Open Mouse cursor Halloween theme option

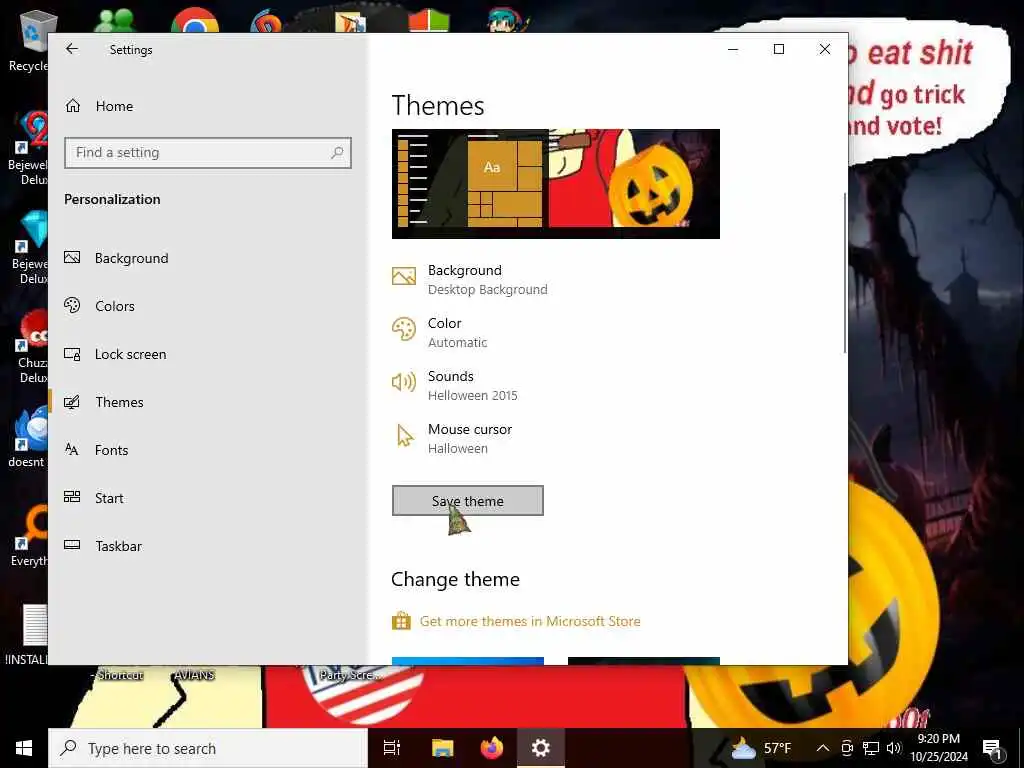[452, 438]
